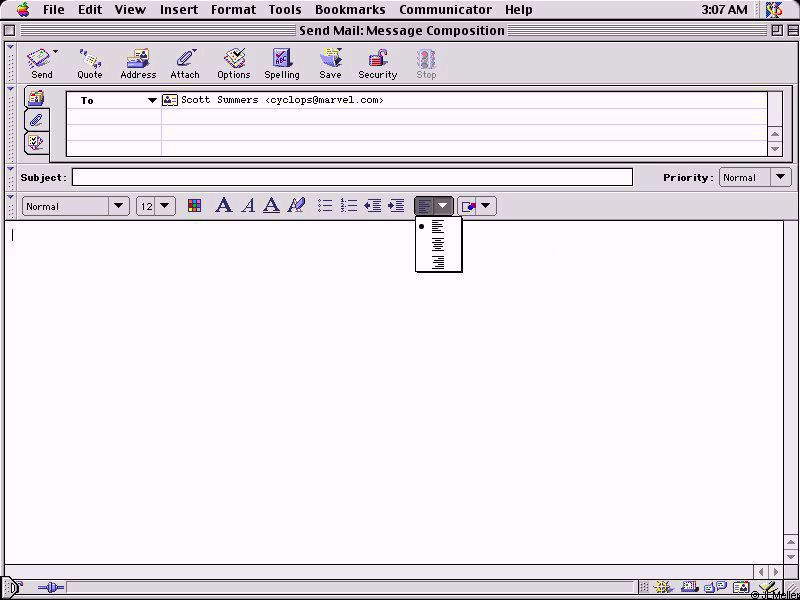Click the message body scroll down arrow
Viewport: 800px width, 600px height.
click(x=791, y=557)
